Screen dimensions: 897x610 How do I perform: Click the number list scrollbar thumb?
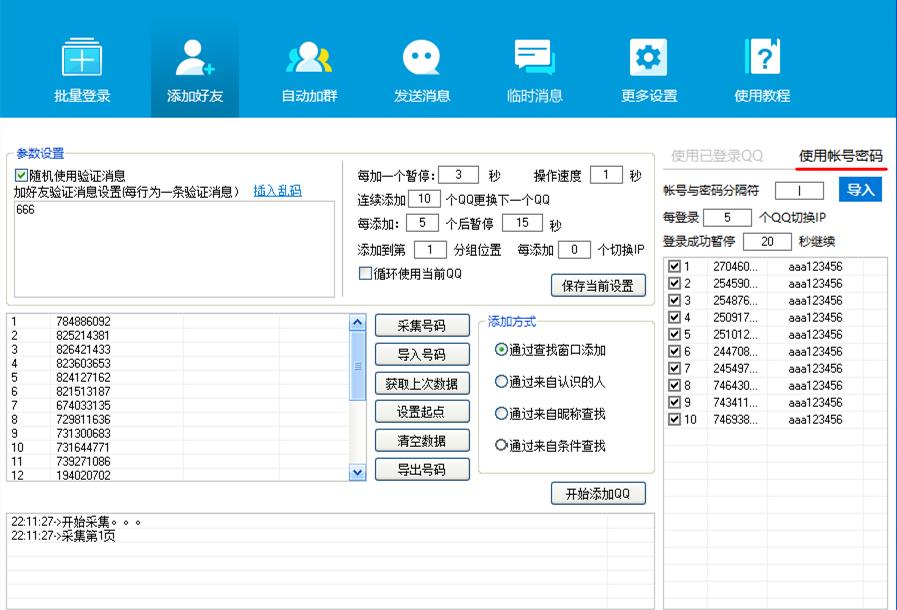(358, 366)
